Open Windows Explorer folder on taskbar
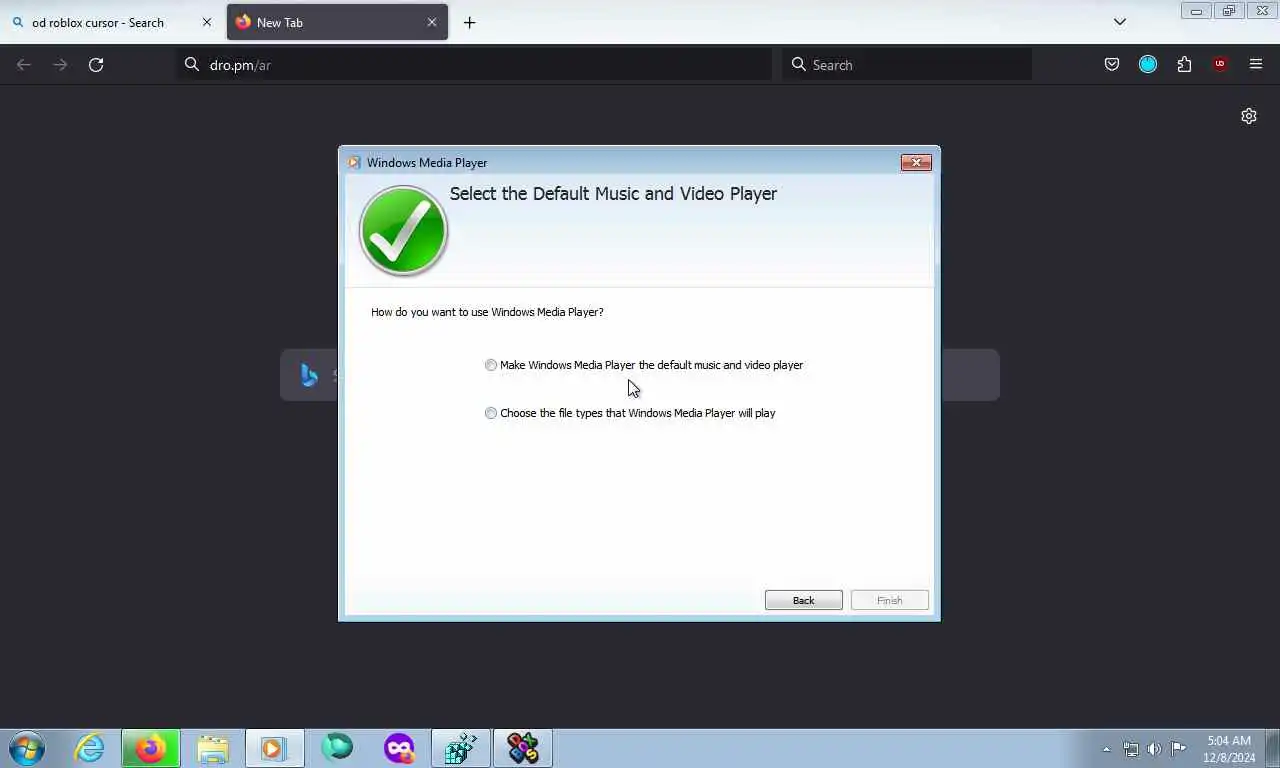The width and height of the screenshot is (1280, 768). pos(213,748)
